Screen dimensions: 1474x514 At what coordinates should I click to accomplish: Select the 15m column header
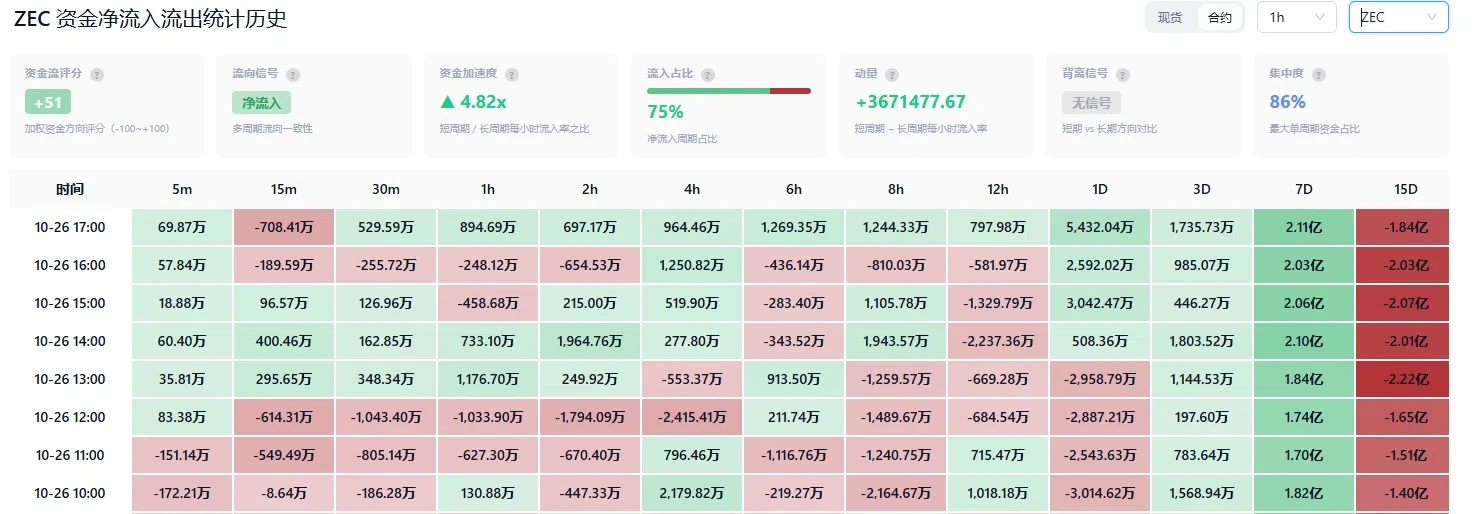pyautogui.click(x=284, y=189)
